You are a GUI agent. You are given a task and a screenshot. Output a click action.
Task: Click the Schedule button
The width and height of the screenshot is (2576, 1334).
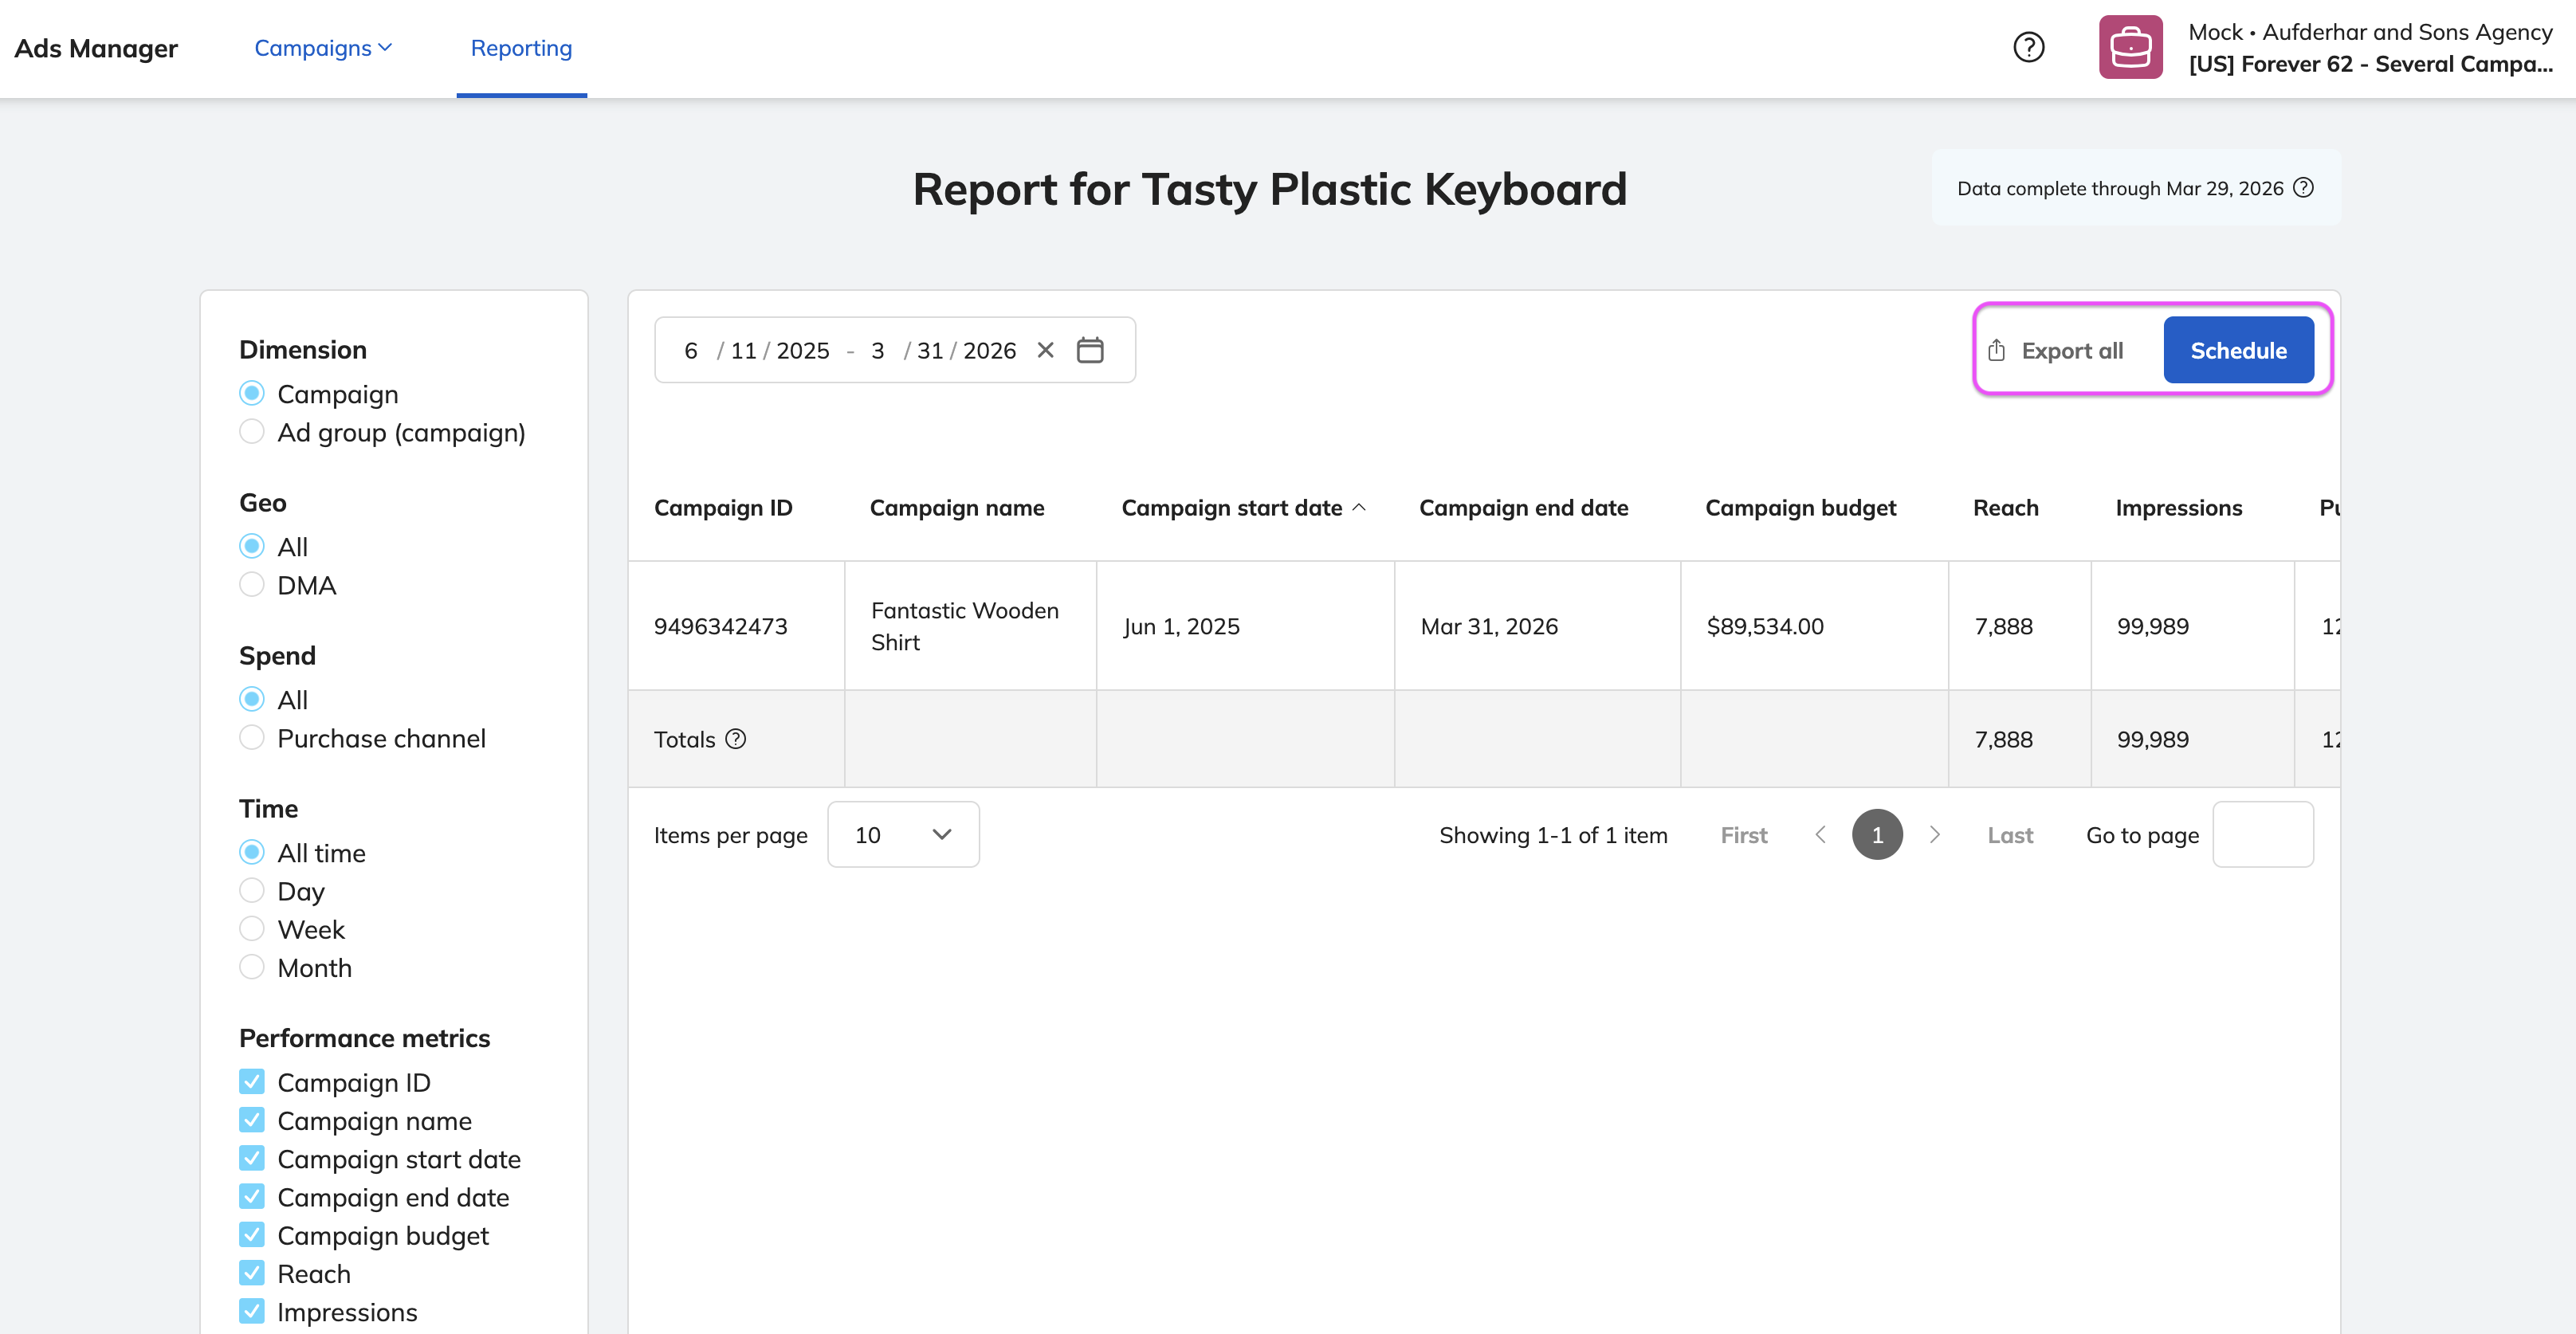pyautogui.click(x=2237, y=350)
